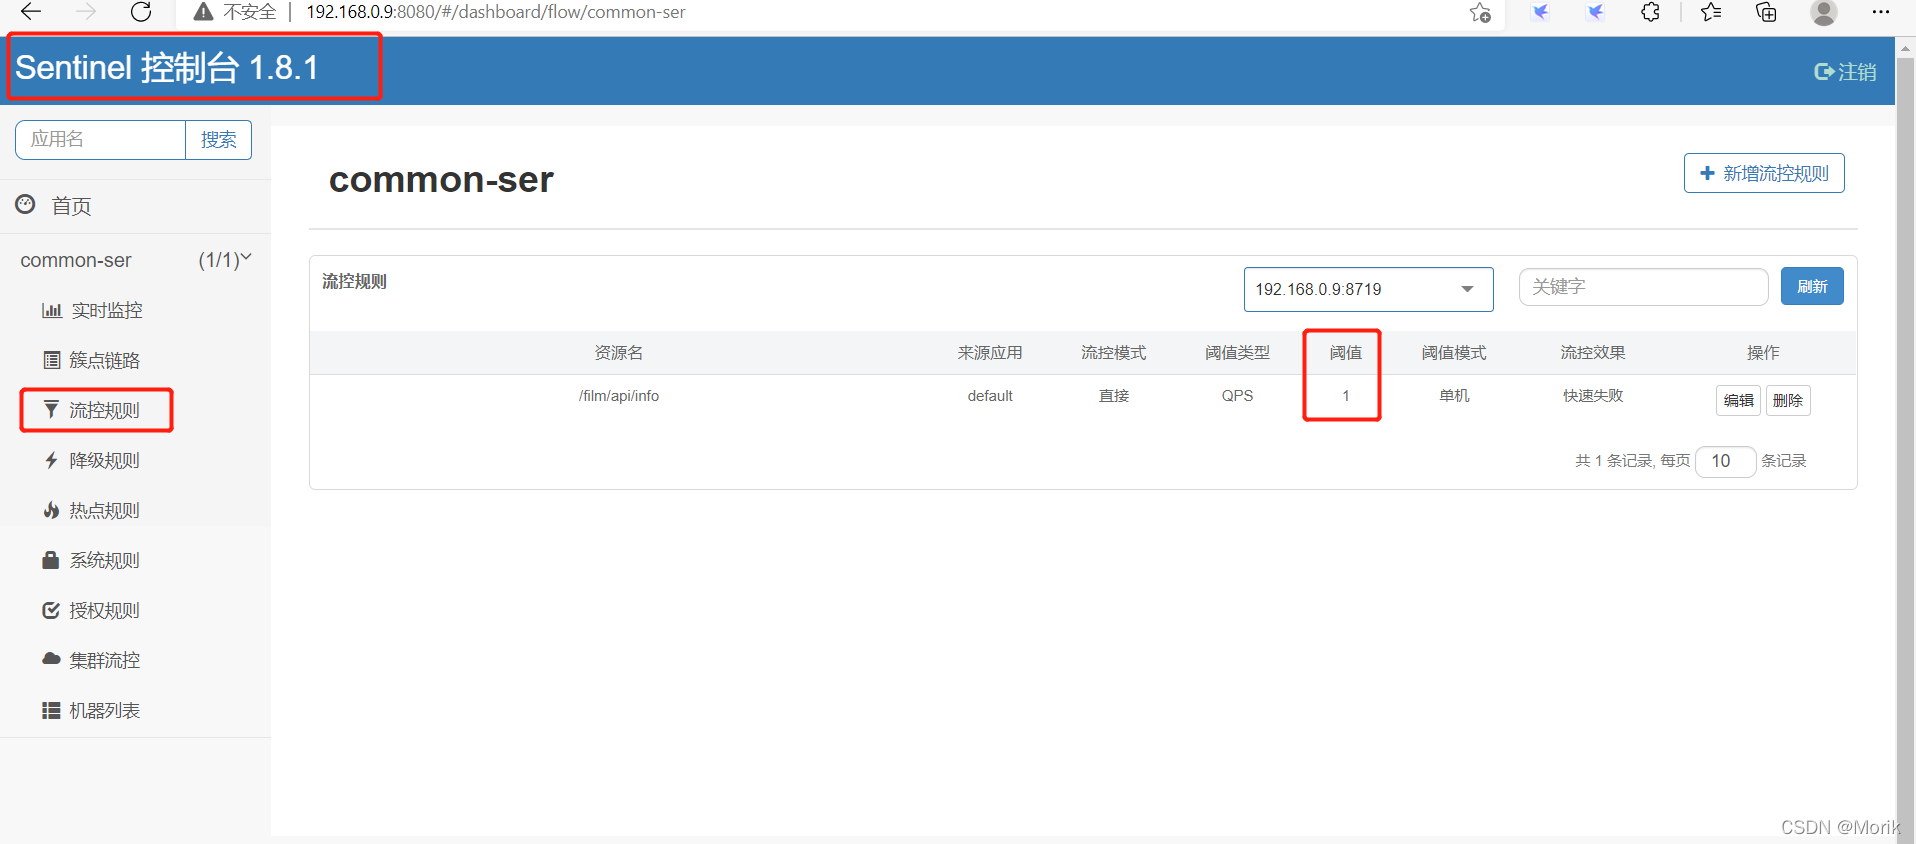Click the 单机 threshold mode cell

(x=1454, y=396)
